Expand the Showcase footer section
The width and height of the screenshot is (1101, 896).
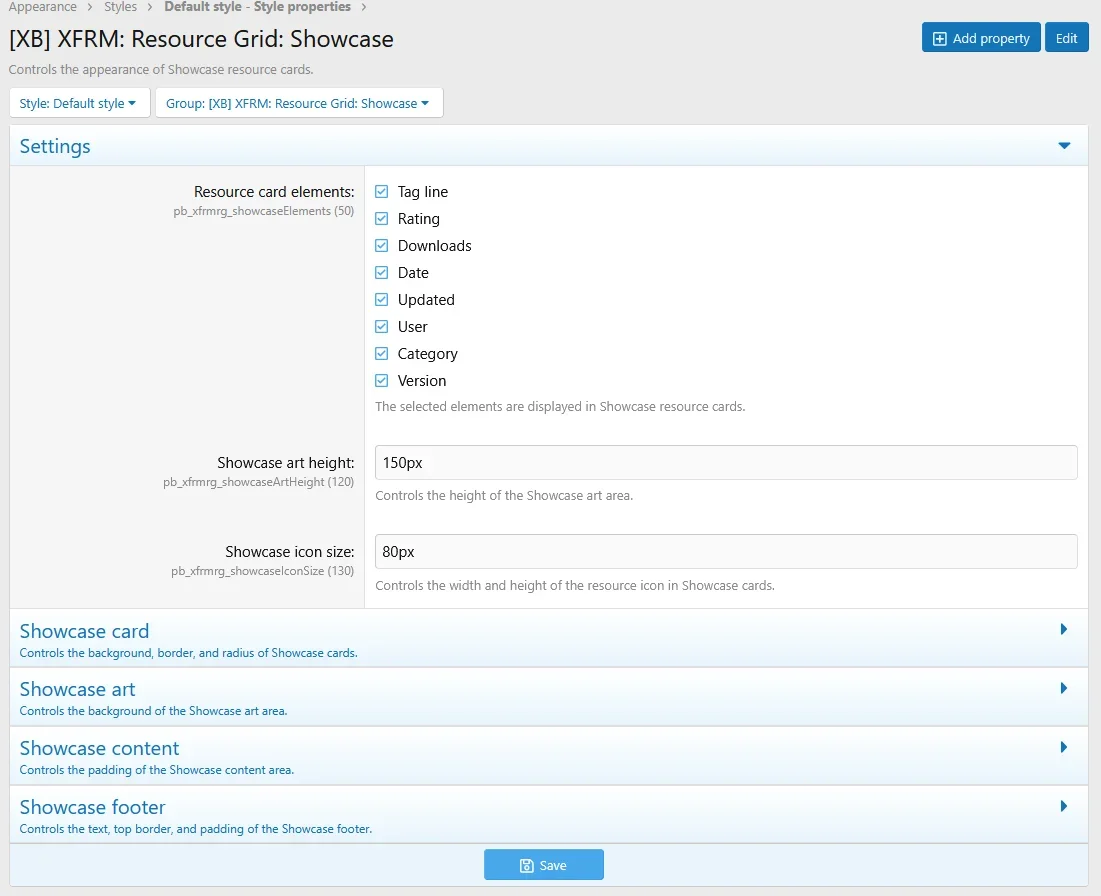[1064, 806]
